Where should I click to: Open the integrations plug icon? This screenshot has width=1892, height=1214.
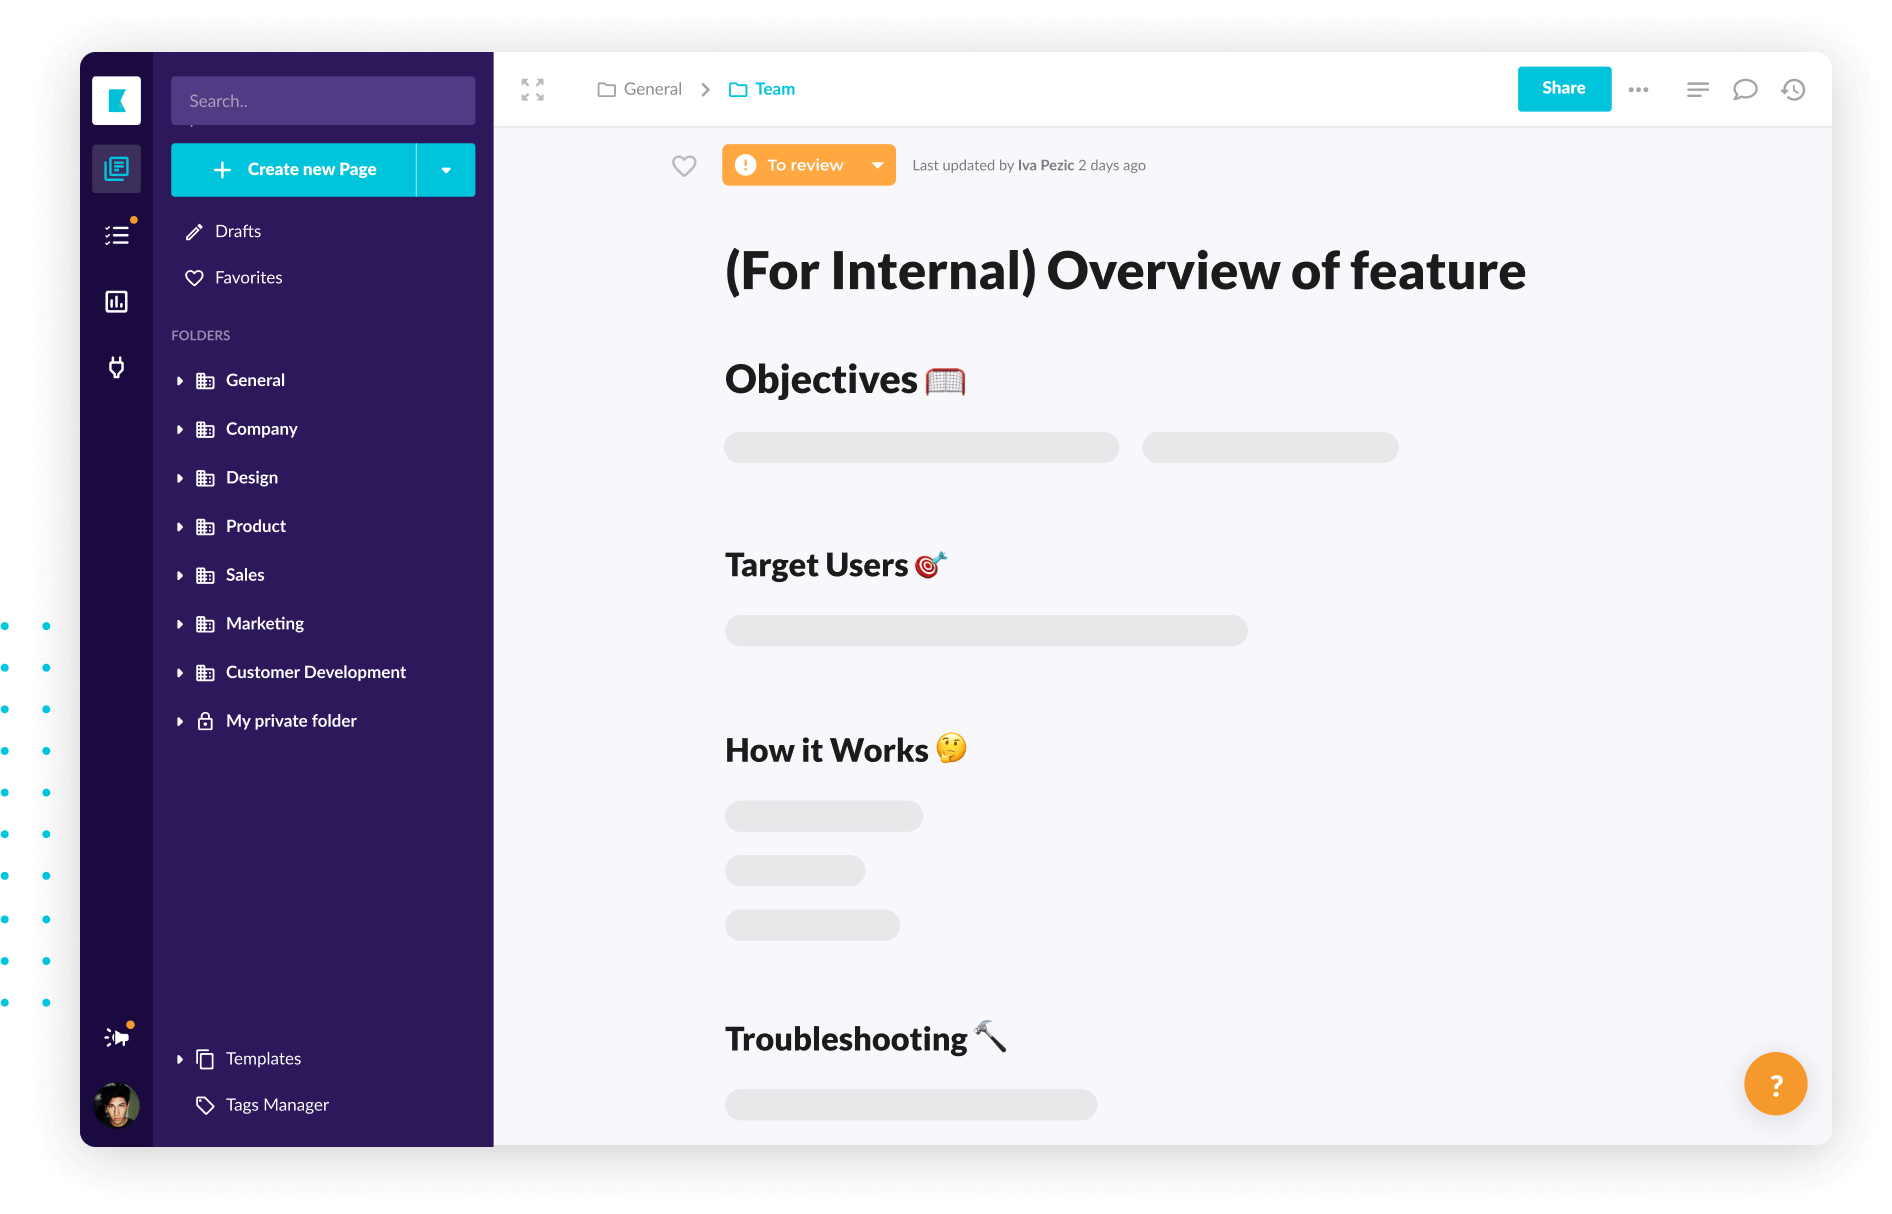coord(117,368)
